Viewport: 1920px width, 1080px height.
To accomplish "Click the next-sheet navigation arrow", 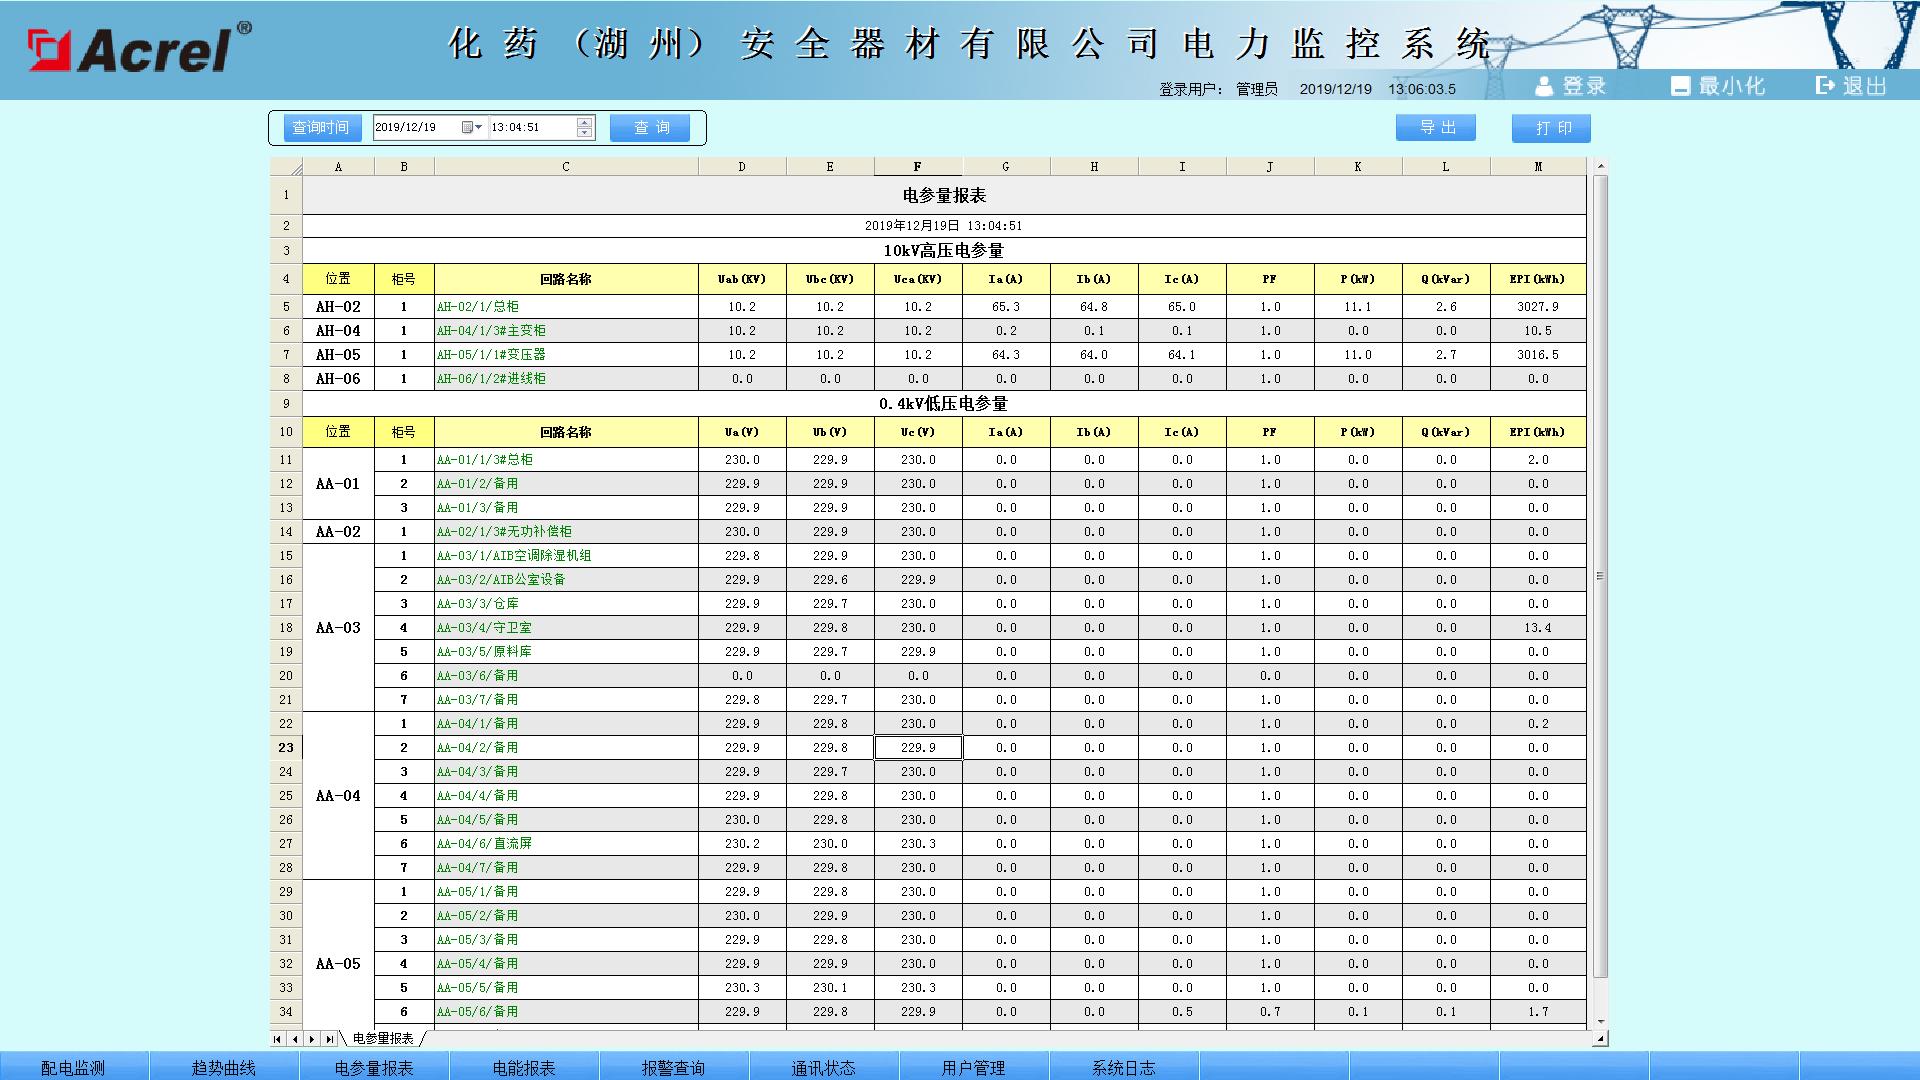I will [312, 1040].
